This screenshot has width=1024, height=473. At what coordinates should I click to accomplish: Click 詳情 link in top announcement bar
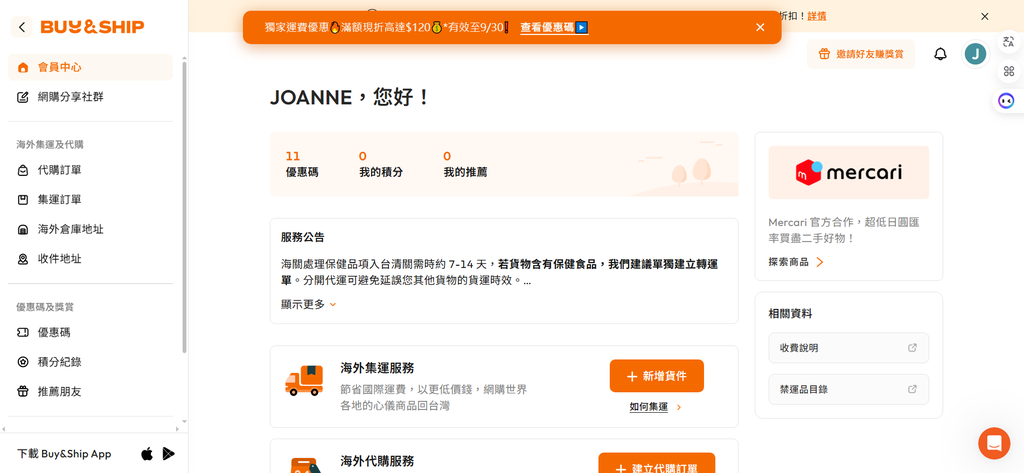pyautogui.click(x=817, y=16)
